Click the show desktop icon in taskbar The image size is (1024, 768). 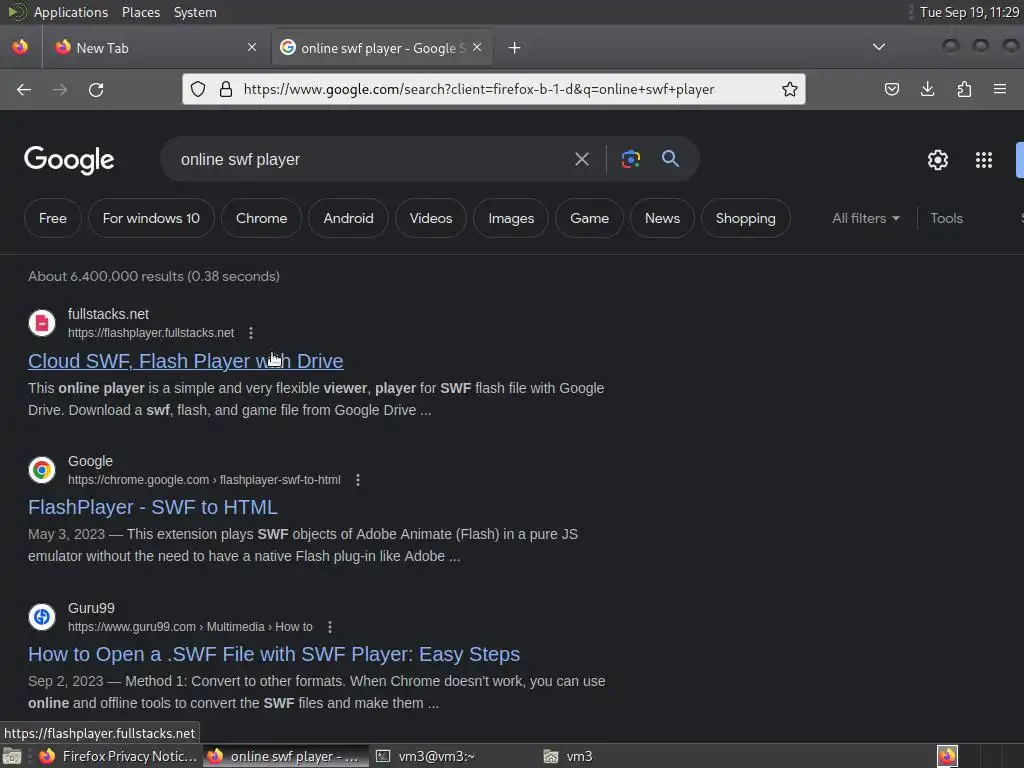pos(12,756)
